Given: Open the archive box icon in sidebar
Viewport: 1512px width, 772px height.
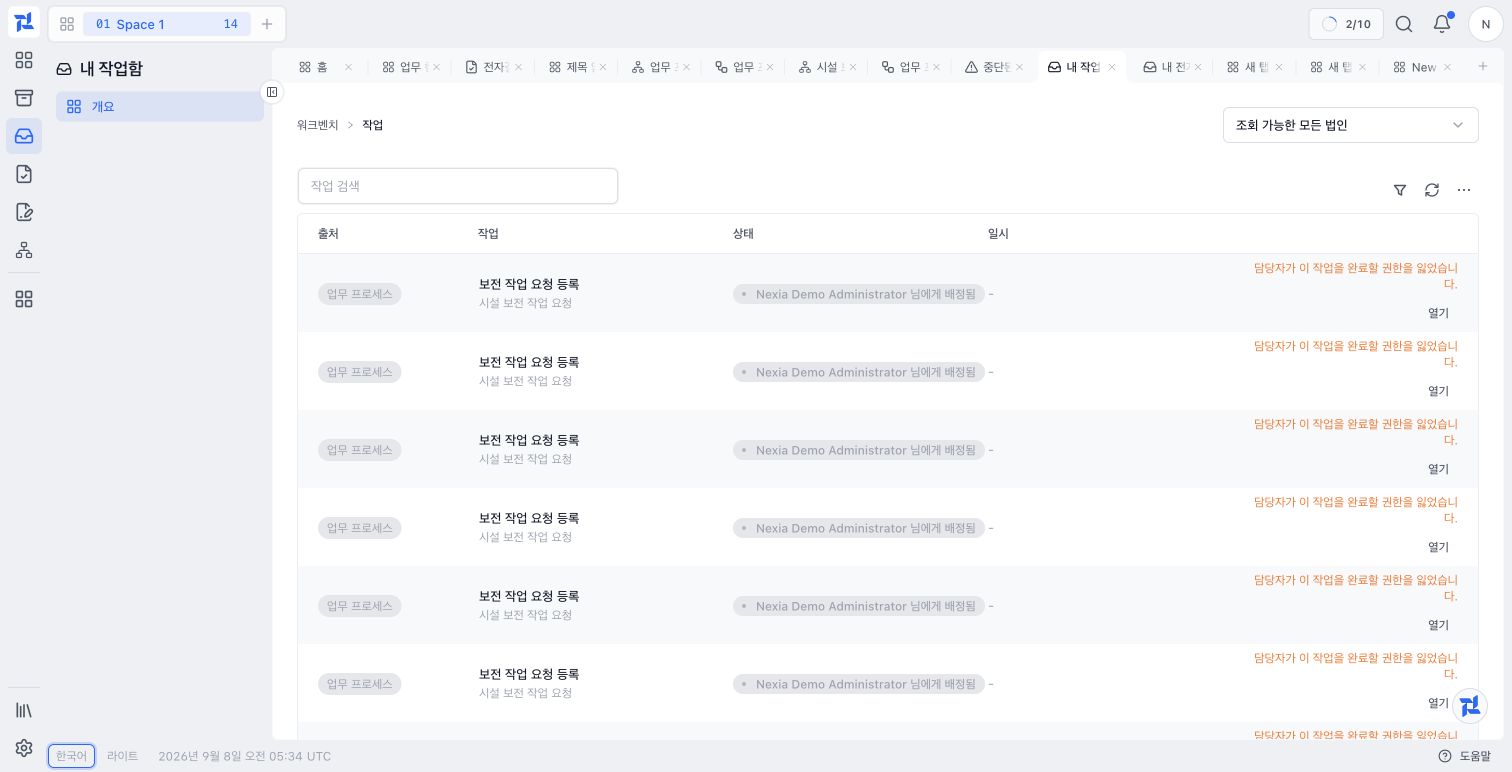Looking at the screenshot, I should click(24, 98).
